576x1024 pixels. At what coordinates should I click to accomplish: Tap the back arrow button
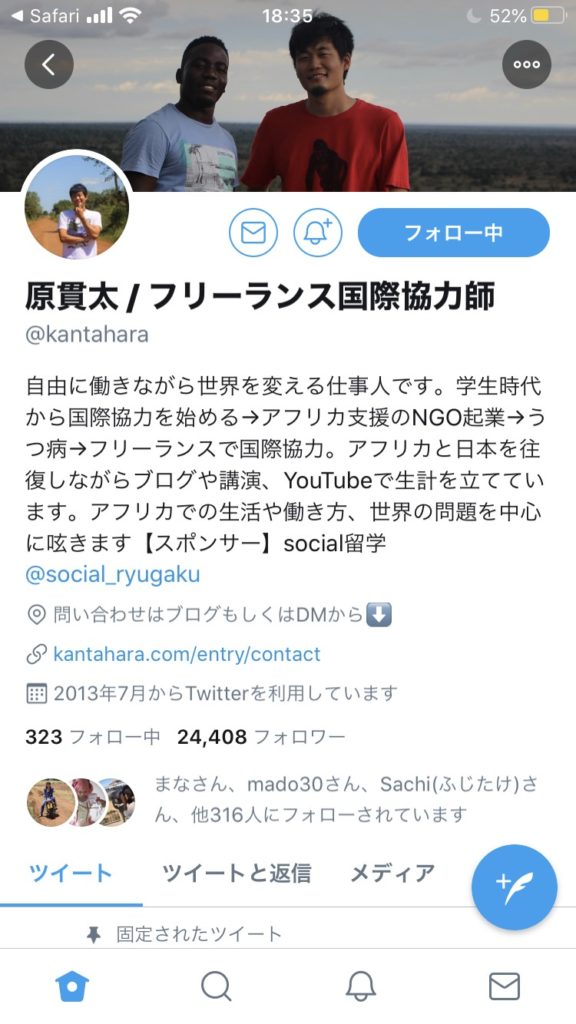49,64
